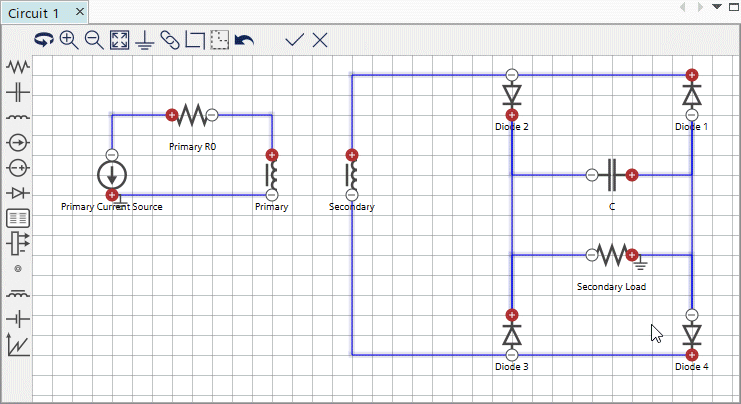This screenshot has height=404, width=741.
Task: Click the chain link icon in toolbar
Action: [x=170, y=40]
